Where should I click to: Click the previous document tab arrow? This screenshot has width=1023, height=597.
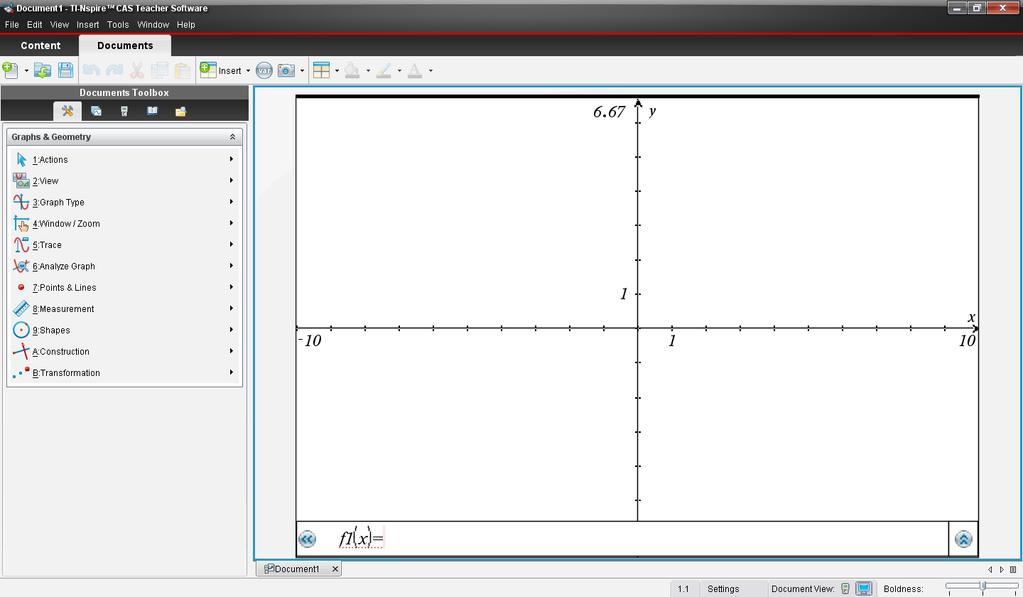tap(990, 570)
